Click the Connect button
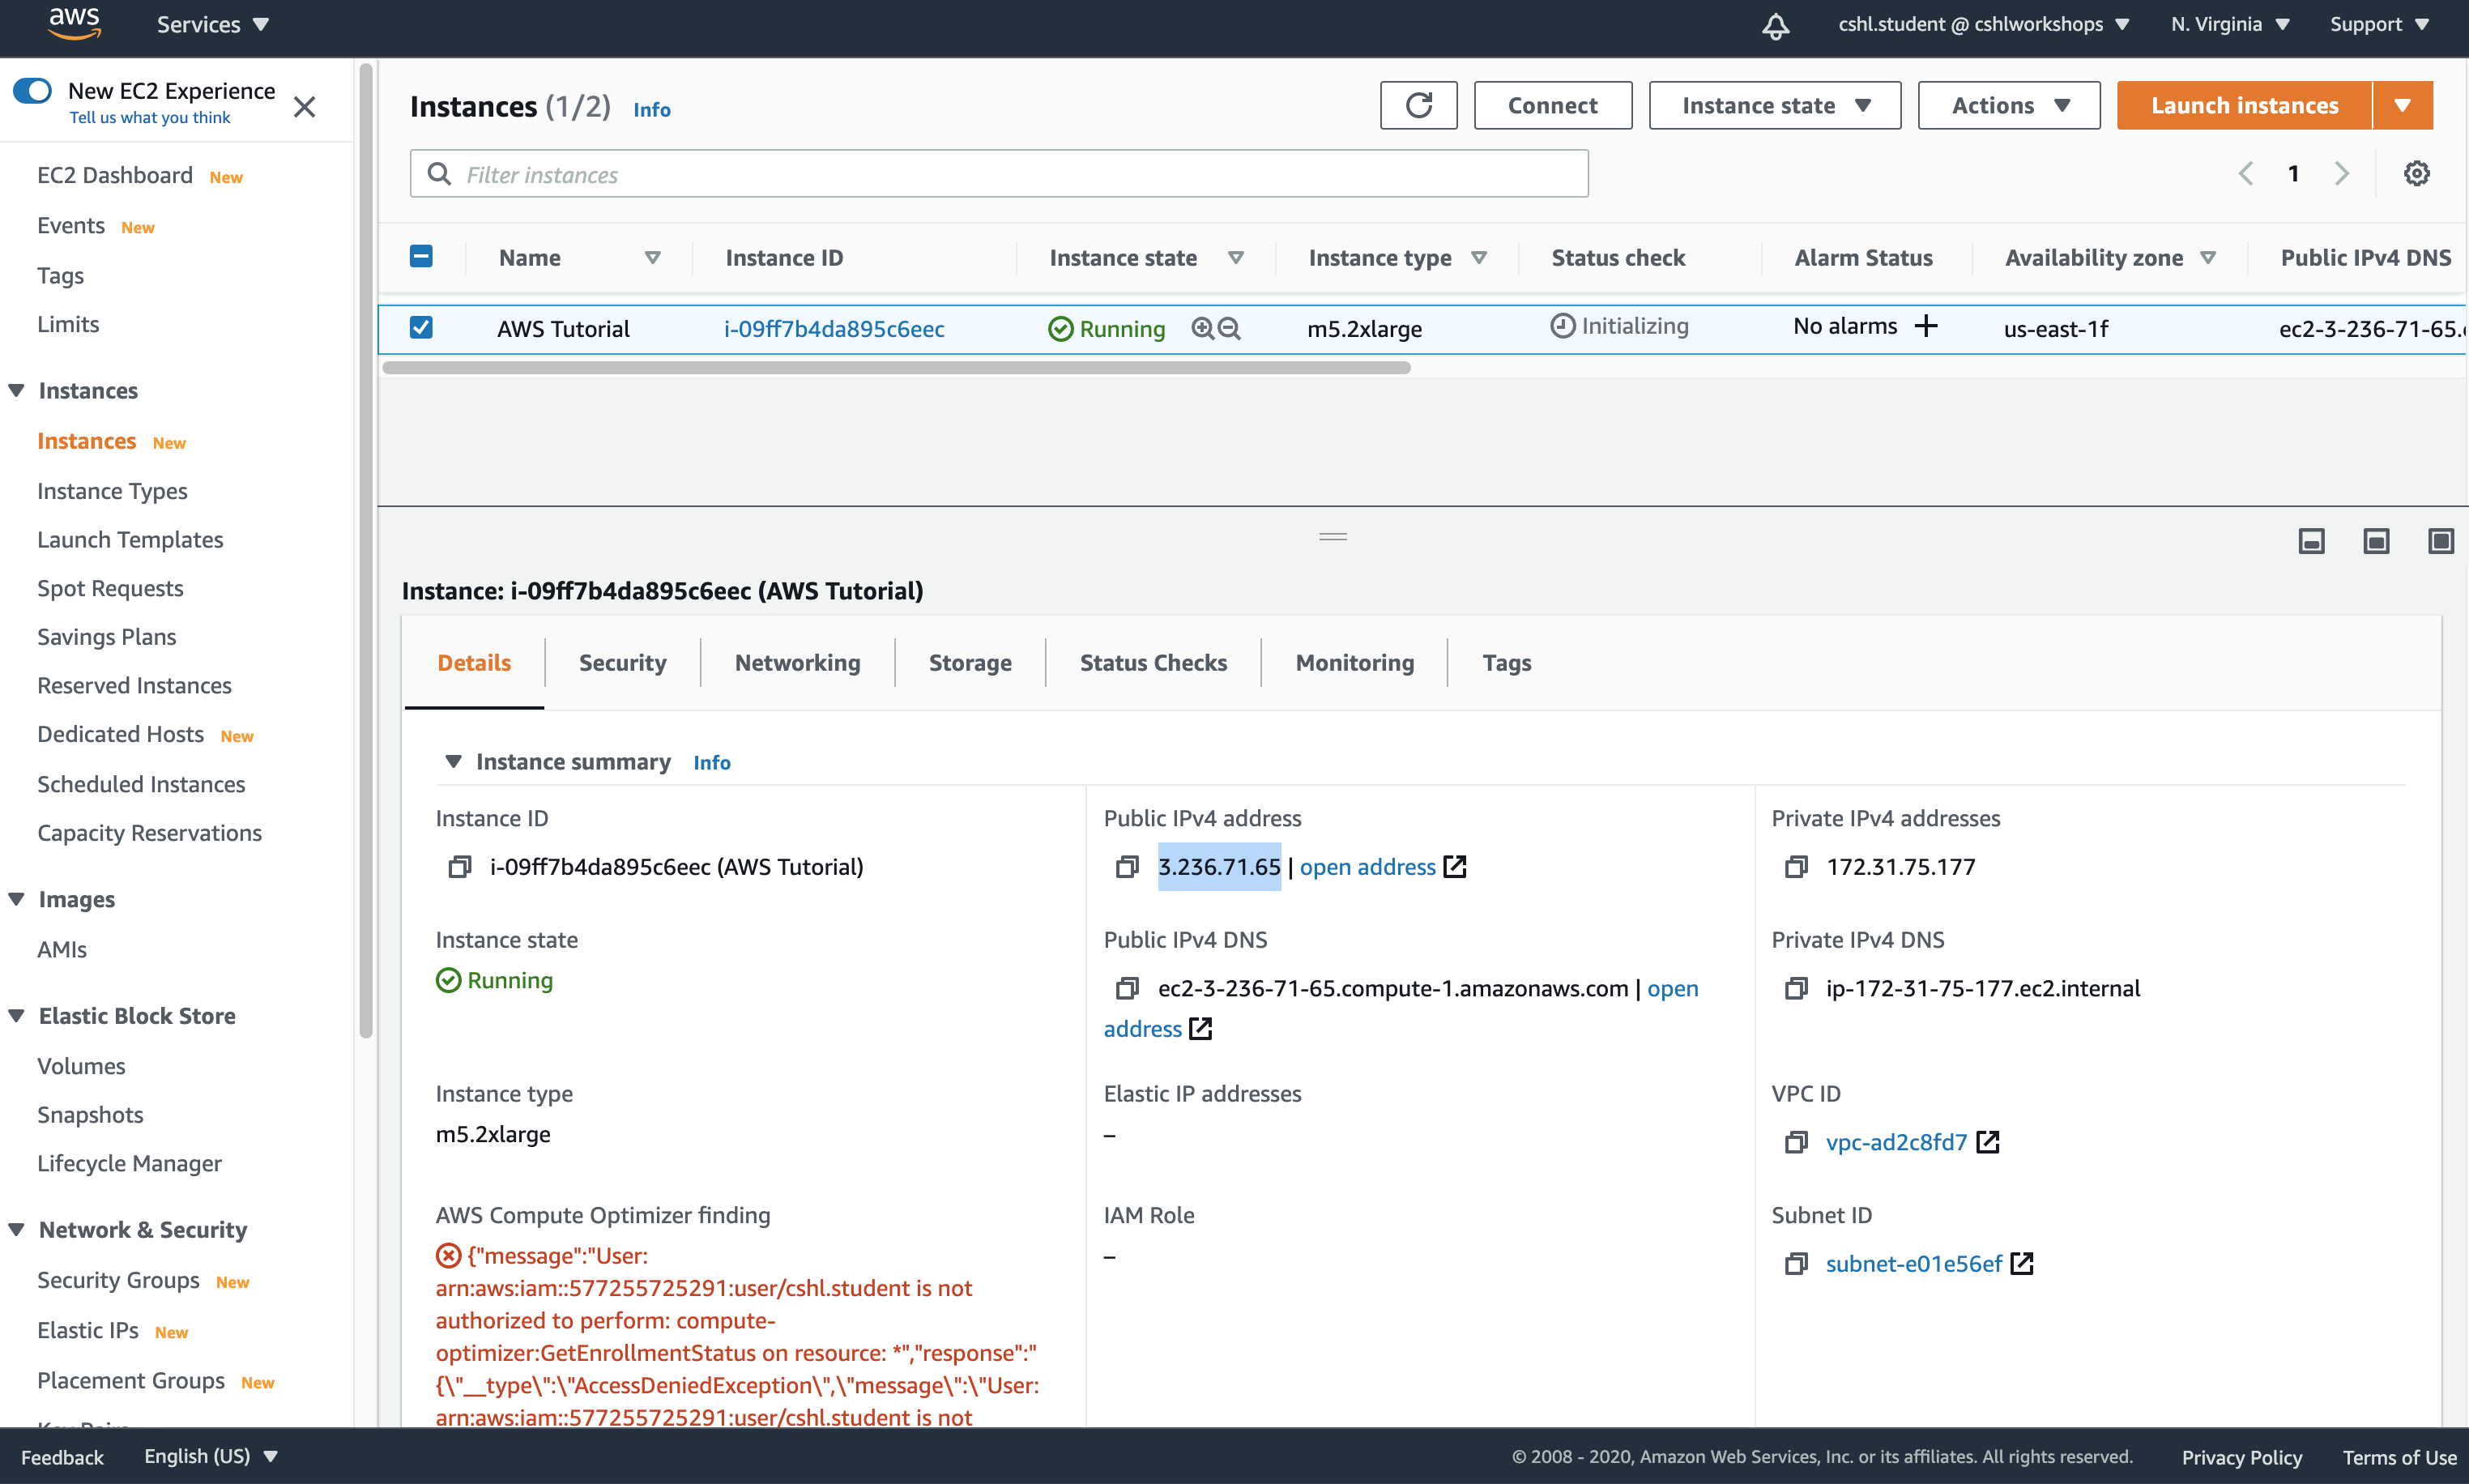2469x1484 pixels. [x=1552, y=105]
